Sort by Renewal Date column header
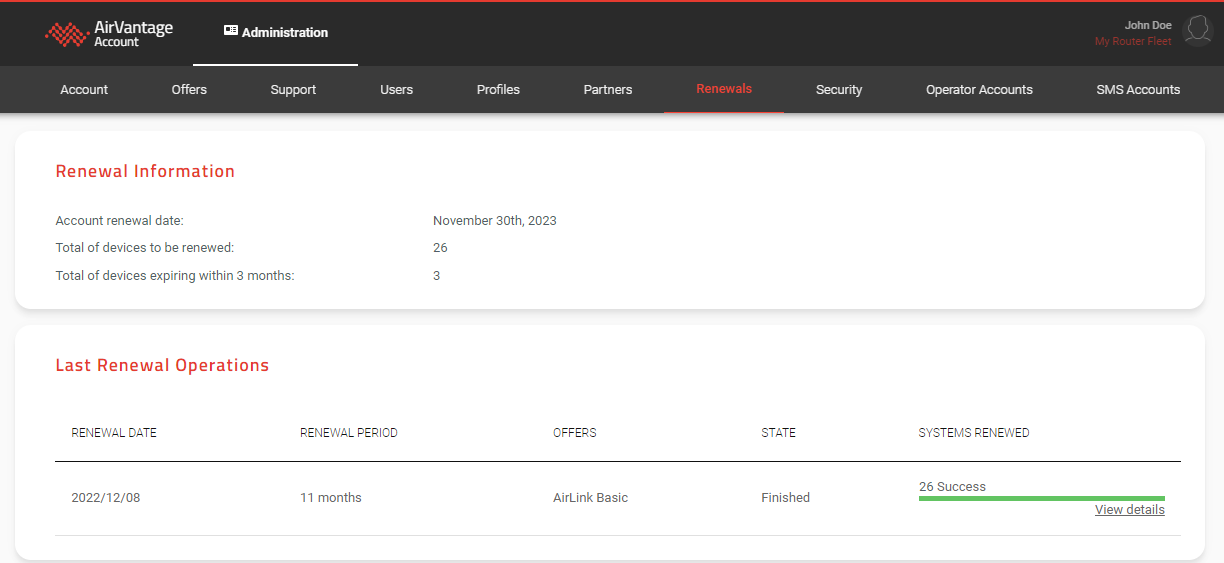The image size is (1224, 563). click(114, 433)
